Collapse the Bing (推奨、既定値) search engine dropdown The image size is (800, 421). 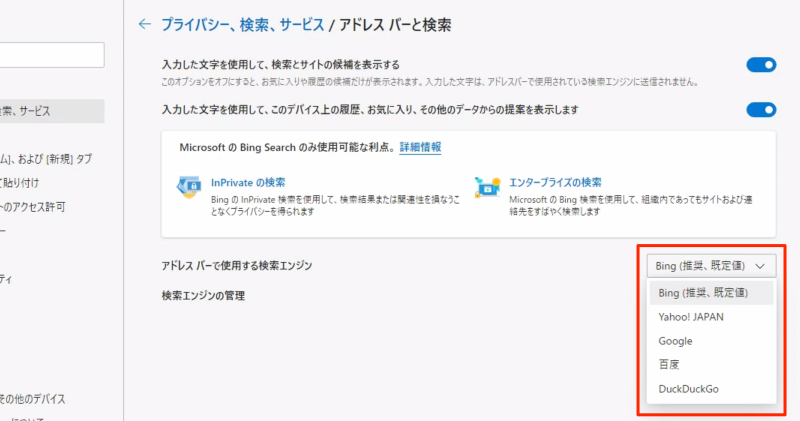point(711,266)
